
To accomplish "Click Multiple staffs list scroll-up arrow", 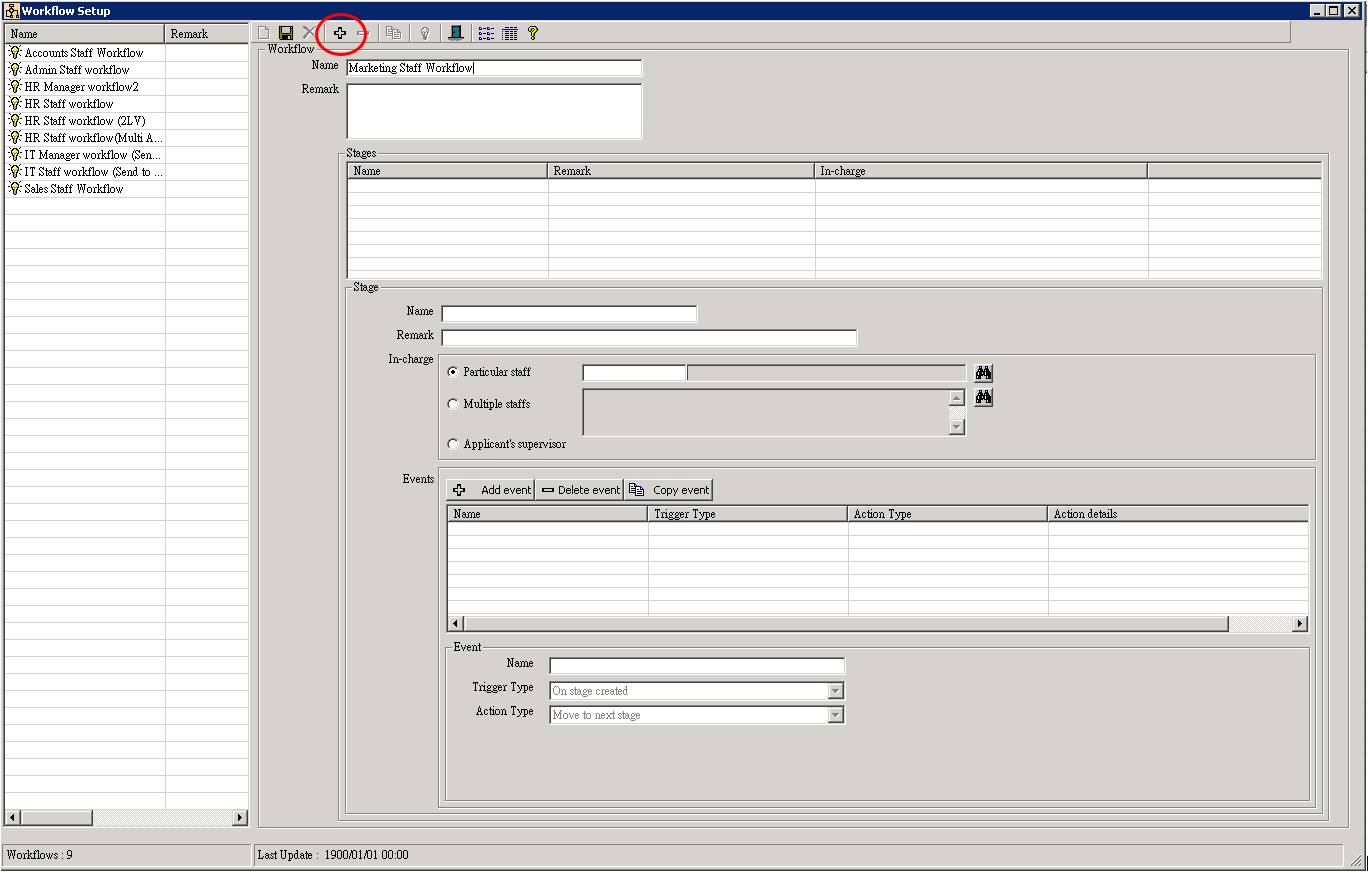I will click(x=957, y=398).
